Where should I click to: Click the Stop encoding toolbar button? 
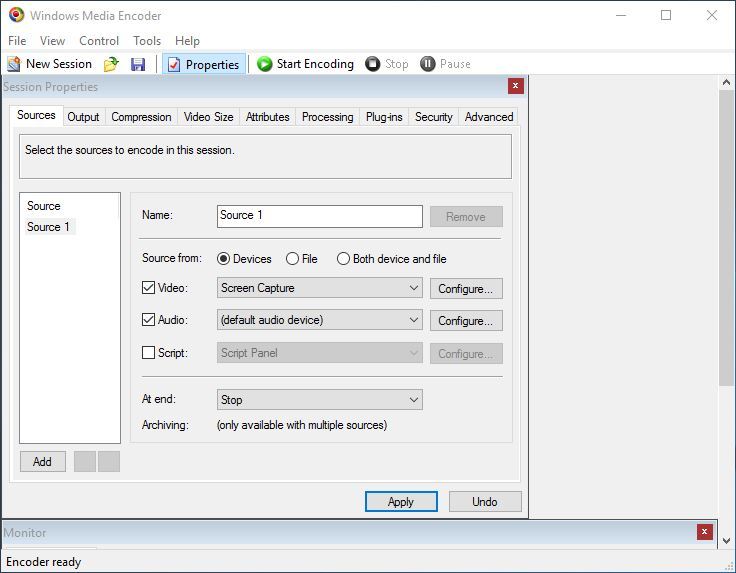(387, 64)
